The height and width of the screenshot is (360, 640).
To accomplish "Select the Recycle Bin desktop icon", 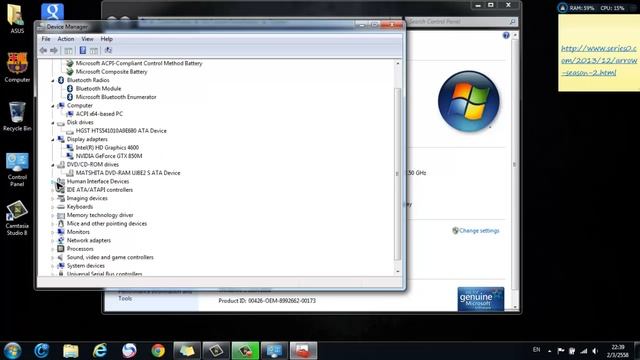I will (17, 116).
